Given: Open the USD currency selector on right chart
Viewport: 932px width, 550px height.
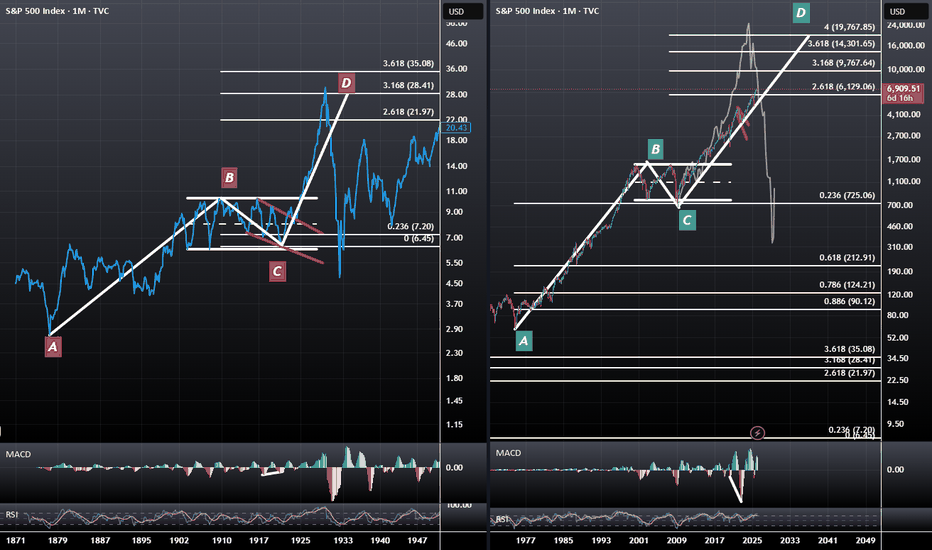Looking at the screenshot, I should (904, 11).
